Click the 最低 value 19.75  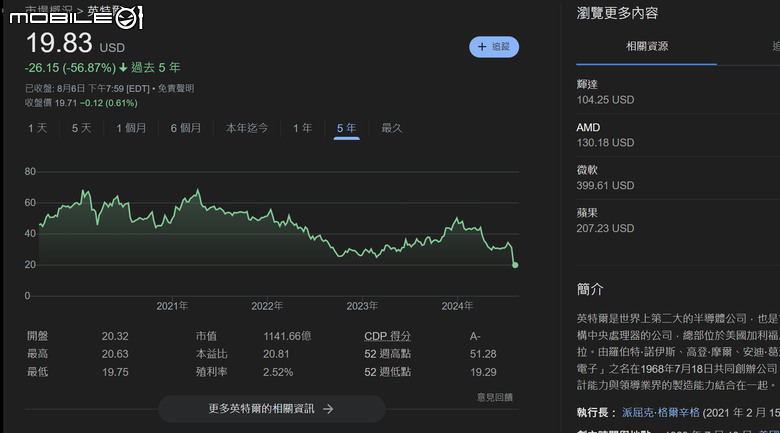pyautogui.click(x=115, y=372)
